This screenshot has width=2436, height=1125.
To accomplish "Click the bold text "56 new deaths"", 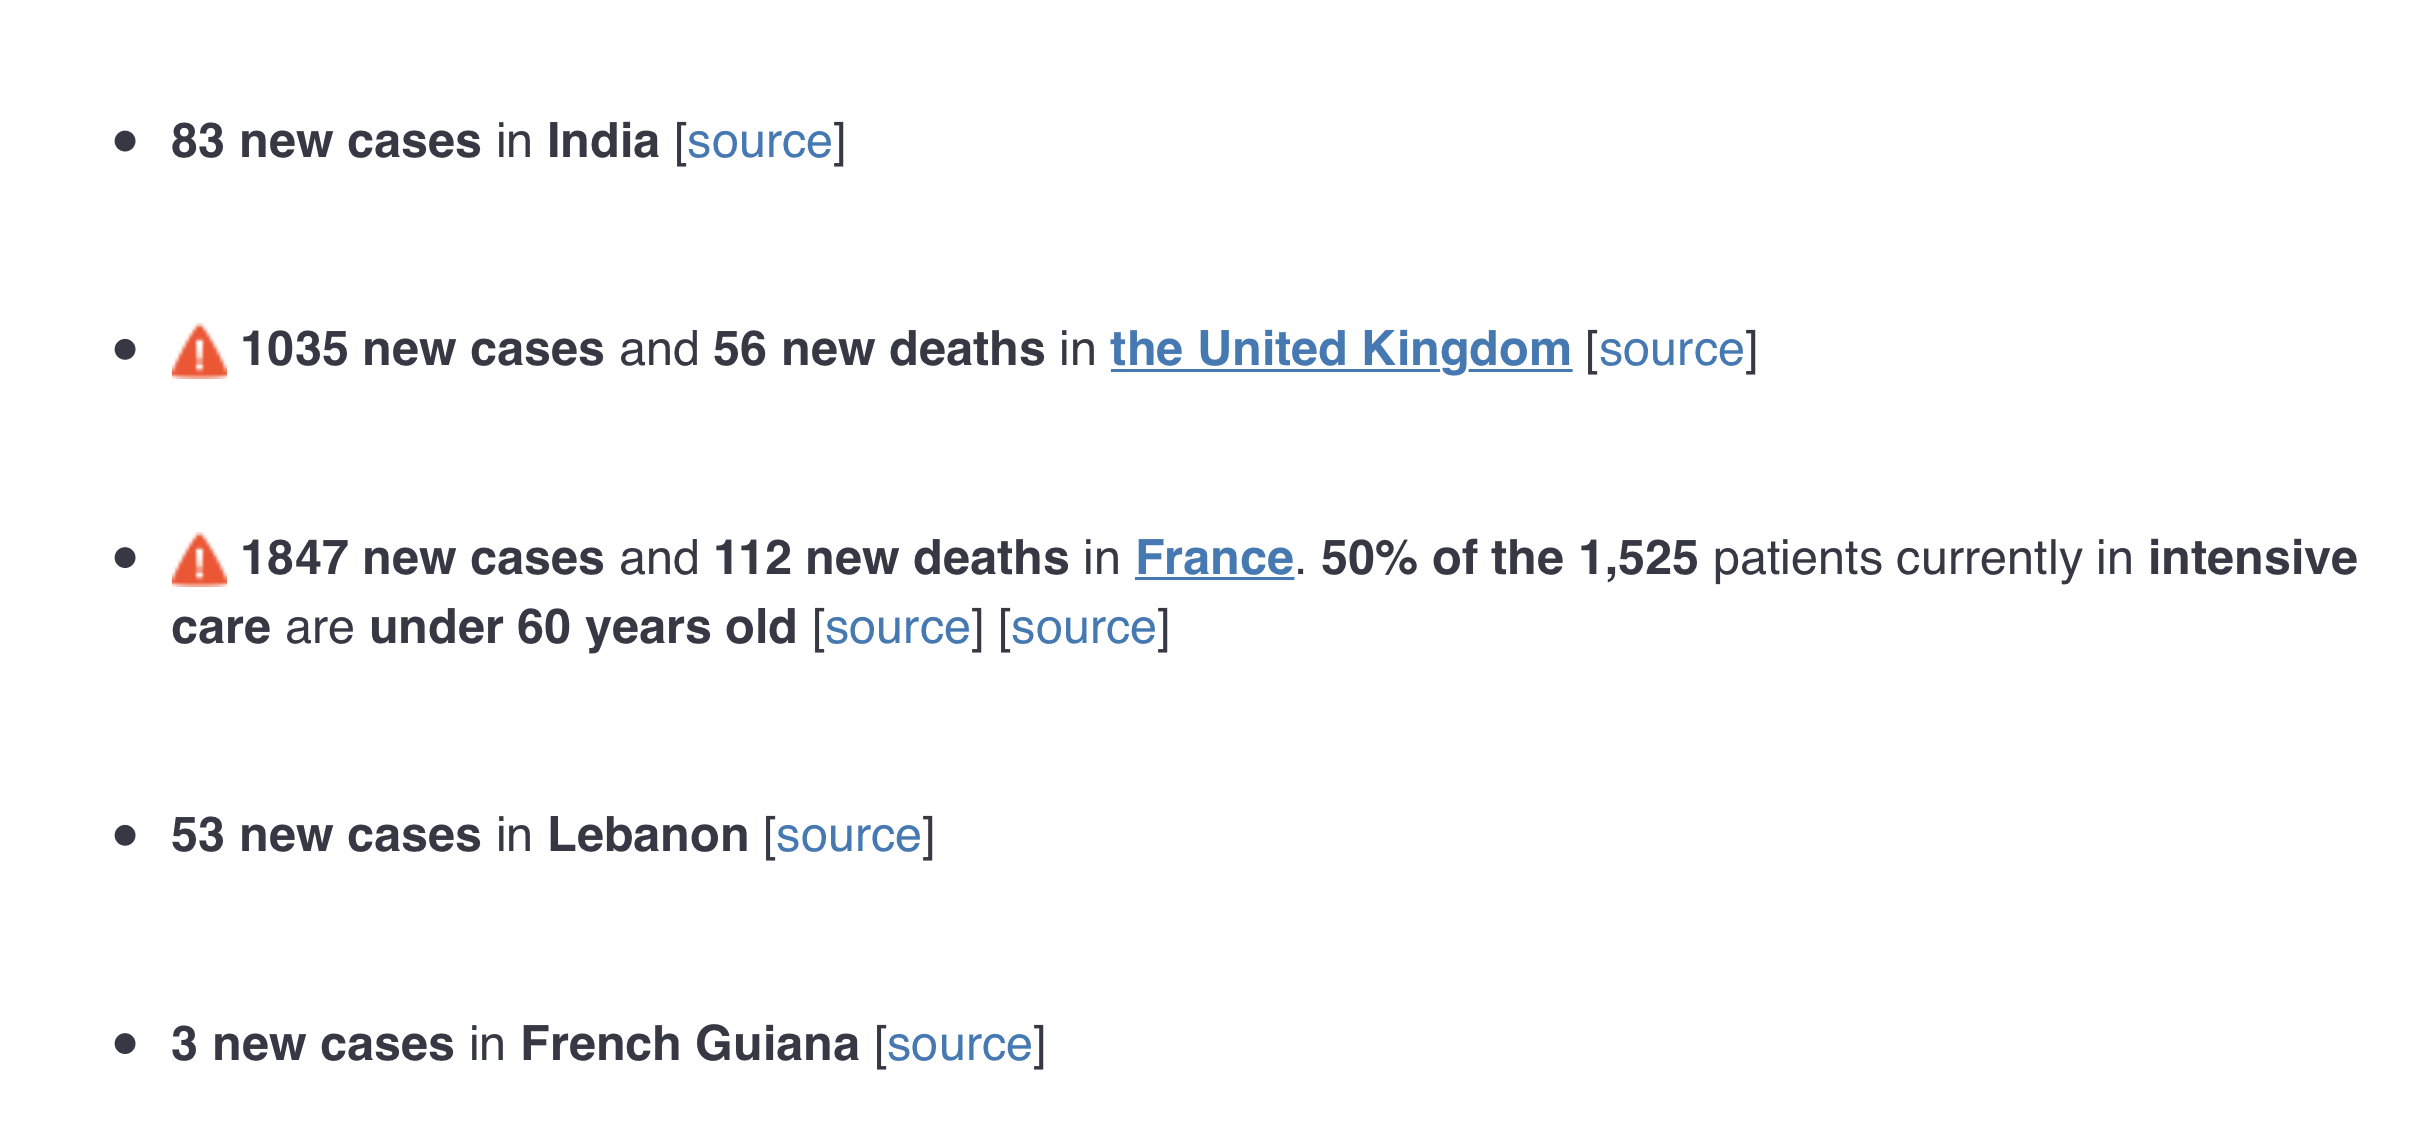I will coord(879,350).
